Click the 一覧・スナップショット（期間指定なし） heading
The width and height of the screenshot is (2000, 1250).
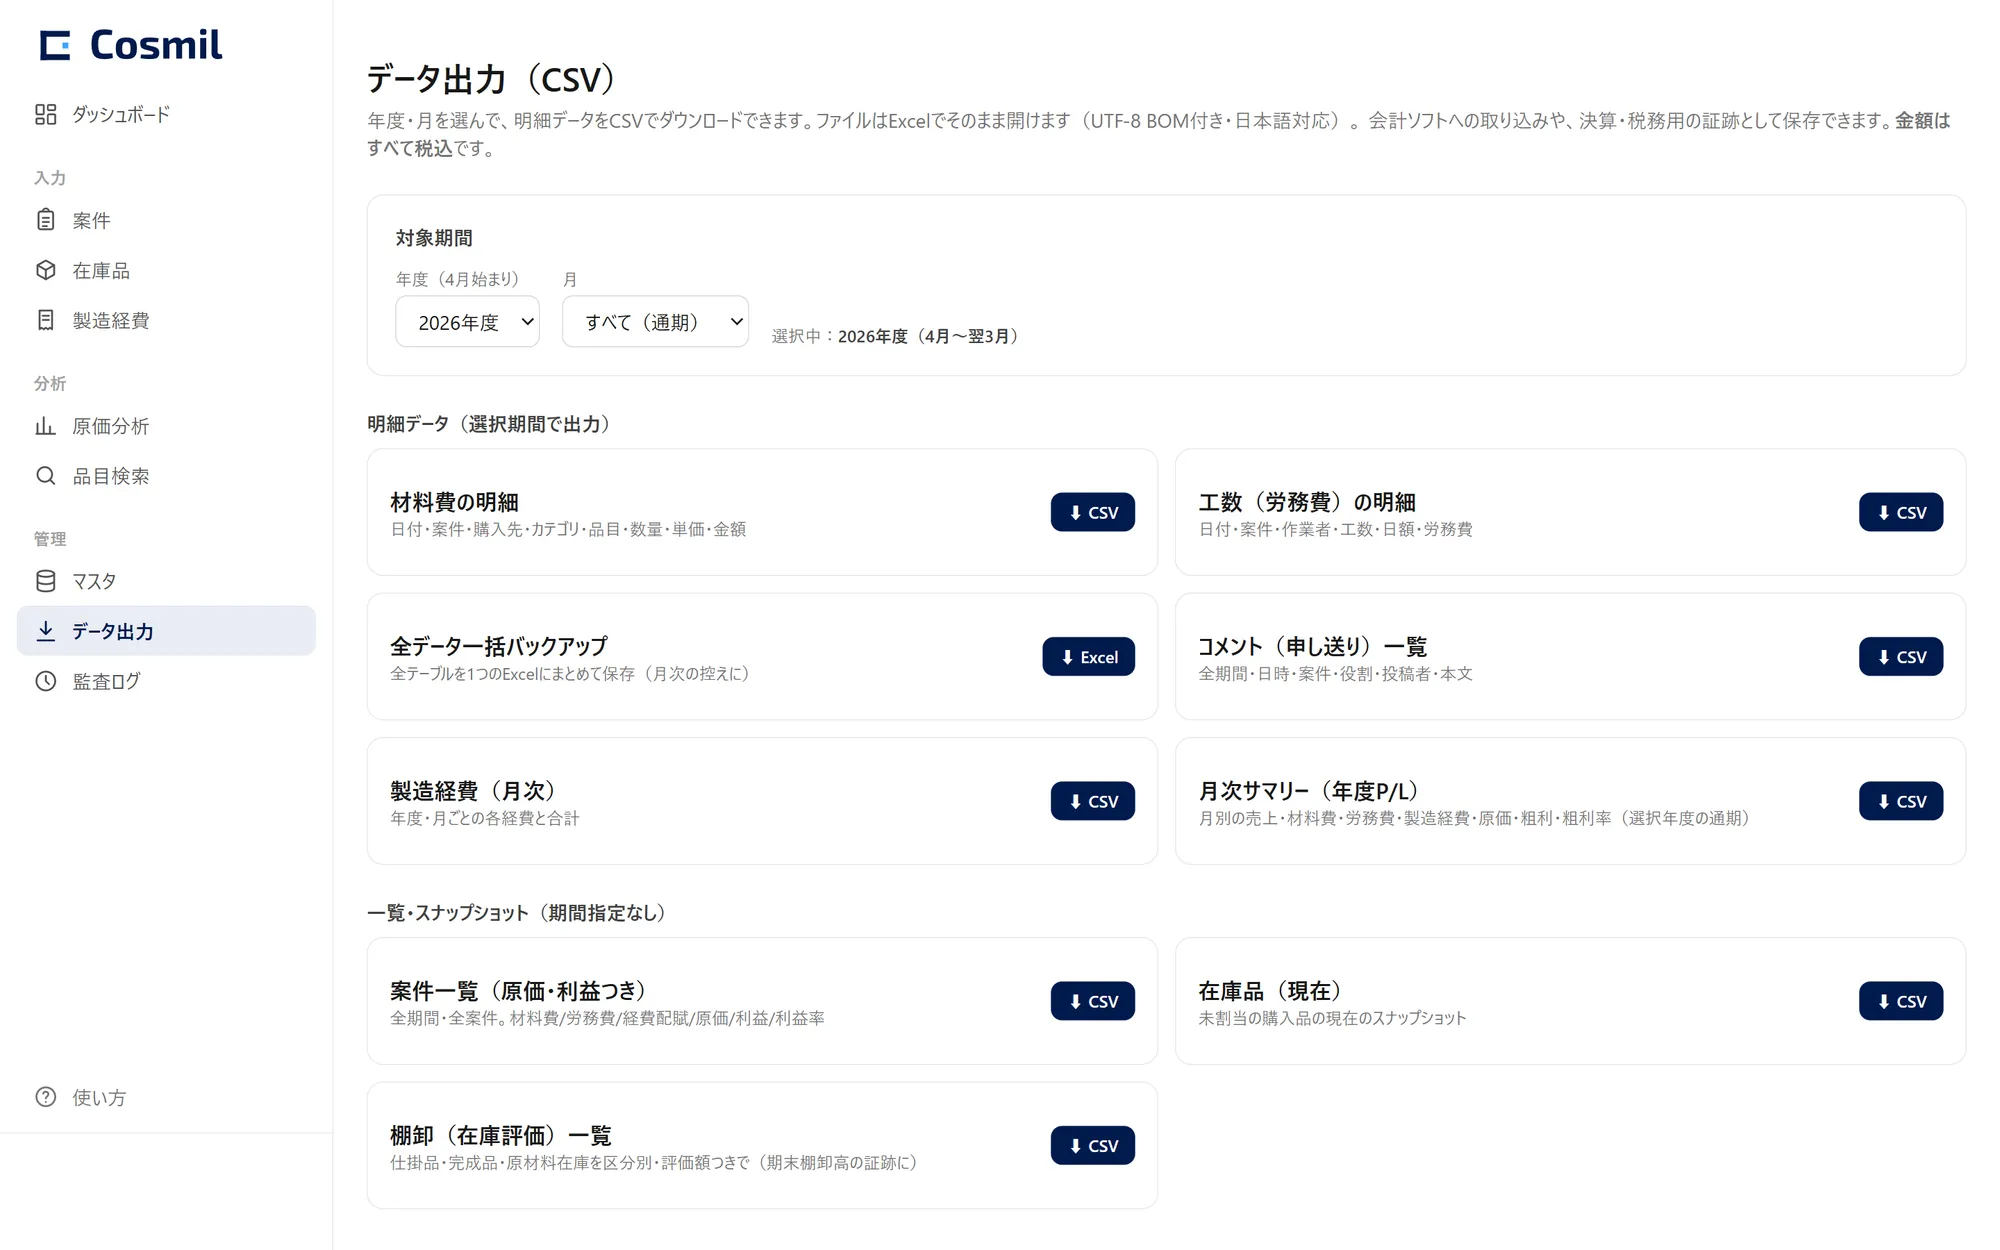point(520,913)
